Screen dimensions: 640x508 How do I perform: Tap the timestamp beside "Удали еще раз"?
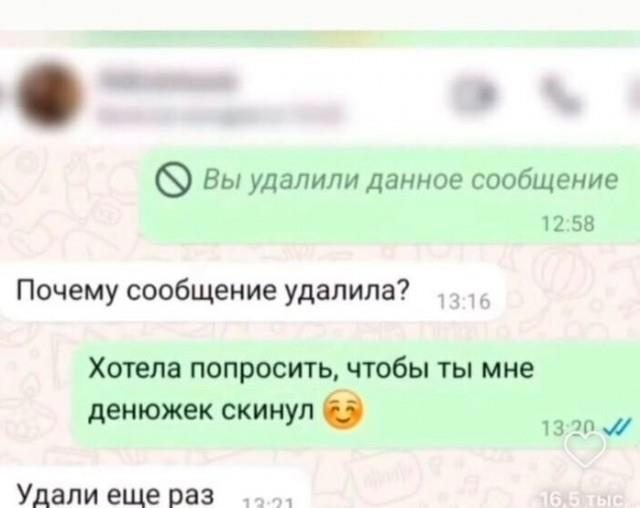click(x=266, y=503)
